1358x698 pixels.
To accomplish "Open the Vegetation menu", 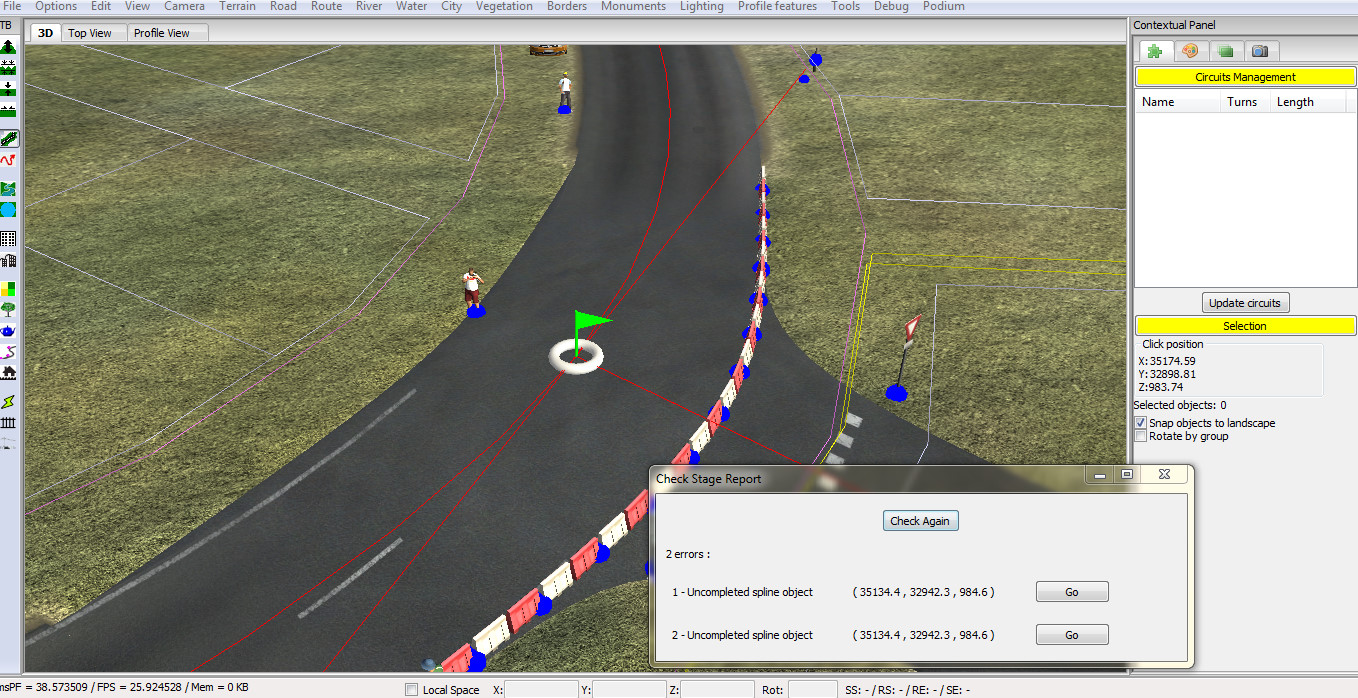I will (x=504, y=6).
